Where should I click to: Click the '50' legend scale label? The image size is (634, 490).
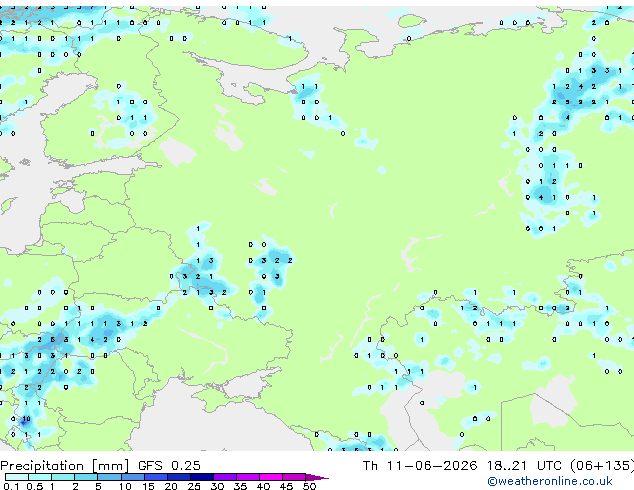tap(309, 486)
